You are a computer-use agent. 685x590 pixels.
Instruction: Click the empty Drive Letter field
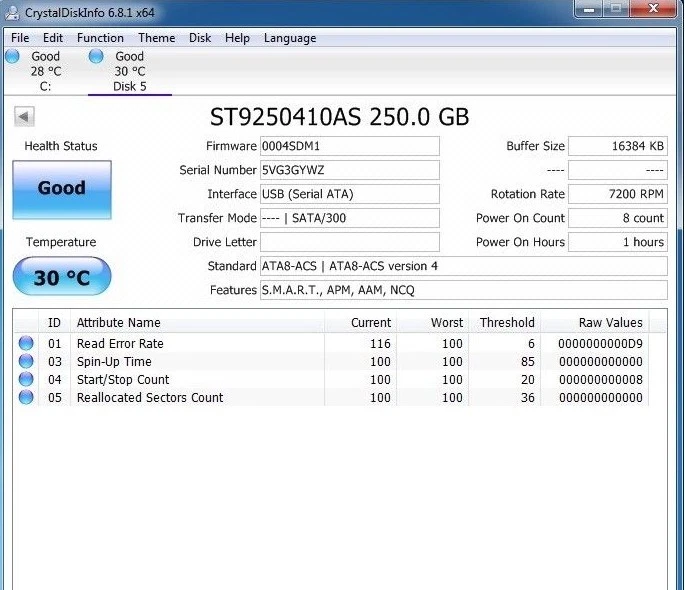tap(349, 242)
